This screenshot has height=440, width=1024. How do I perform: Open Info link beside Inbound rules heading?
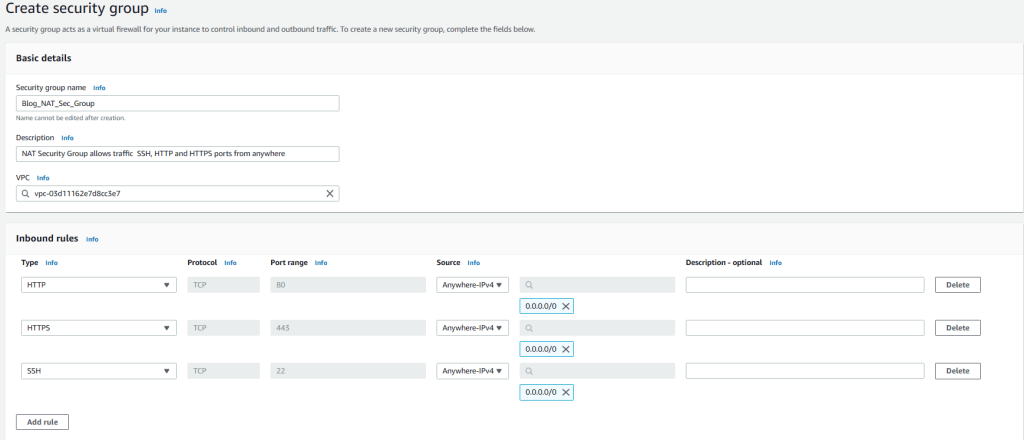[x=92, y=240]
